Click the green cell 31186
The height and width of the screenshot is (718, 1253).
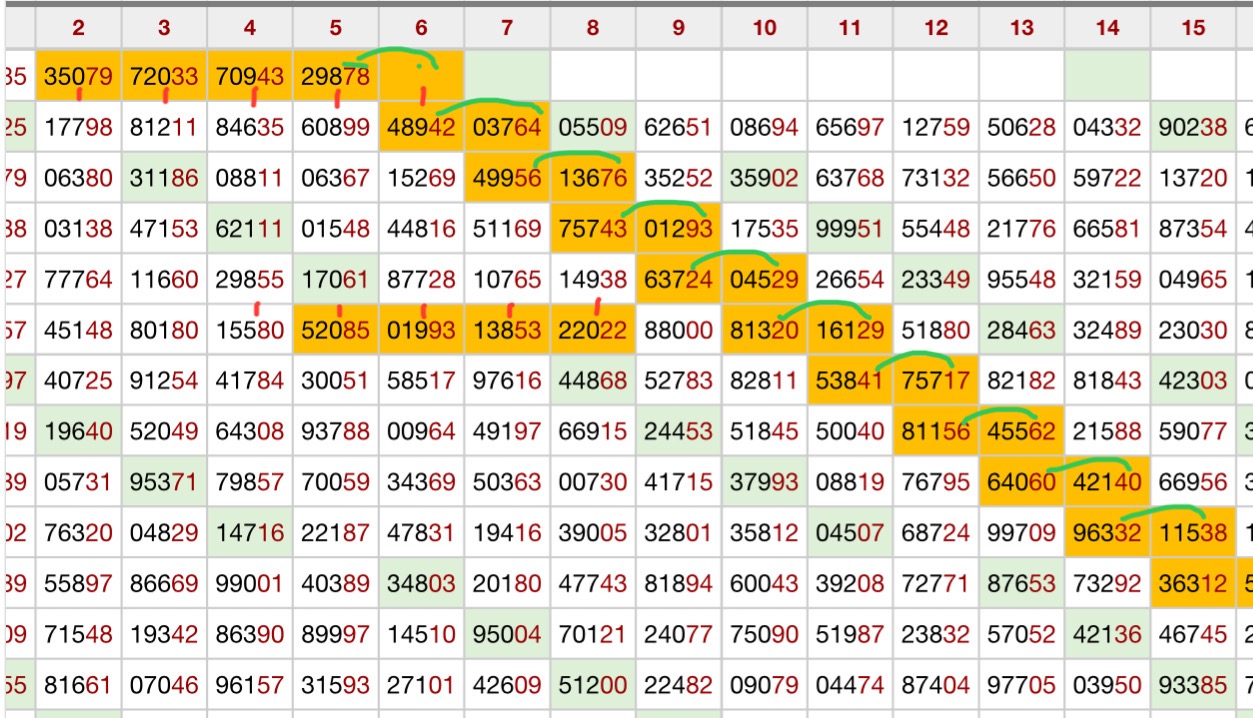(x=164, y=178)
